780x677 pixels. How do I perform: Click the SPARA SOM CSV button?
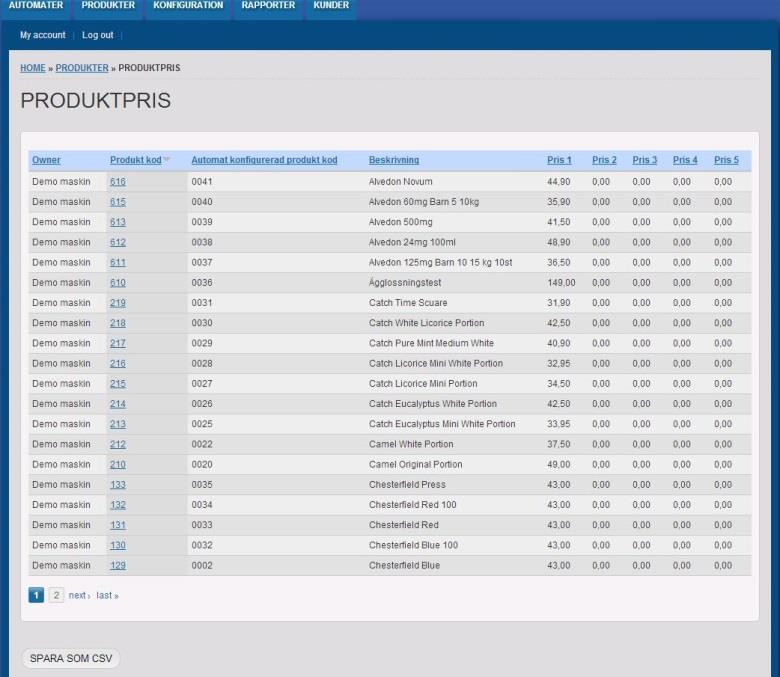click(71, 658)
